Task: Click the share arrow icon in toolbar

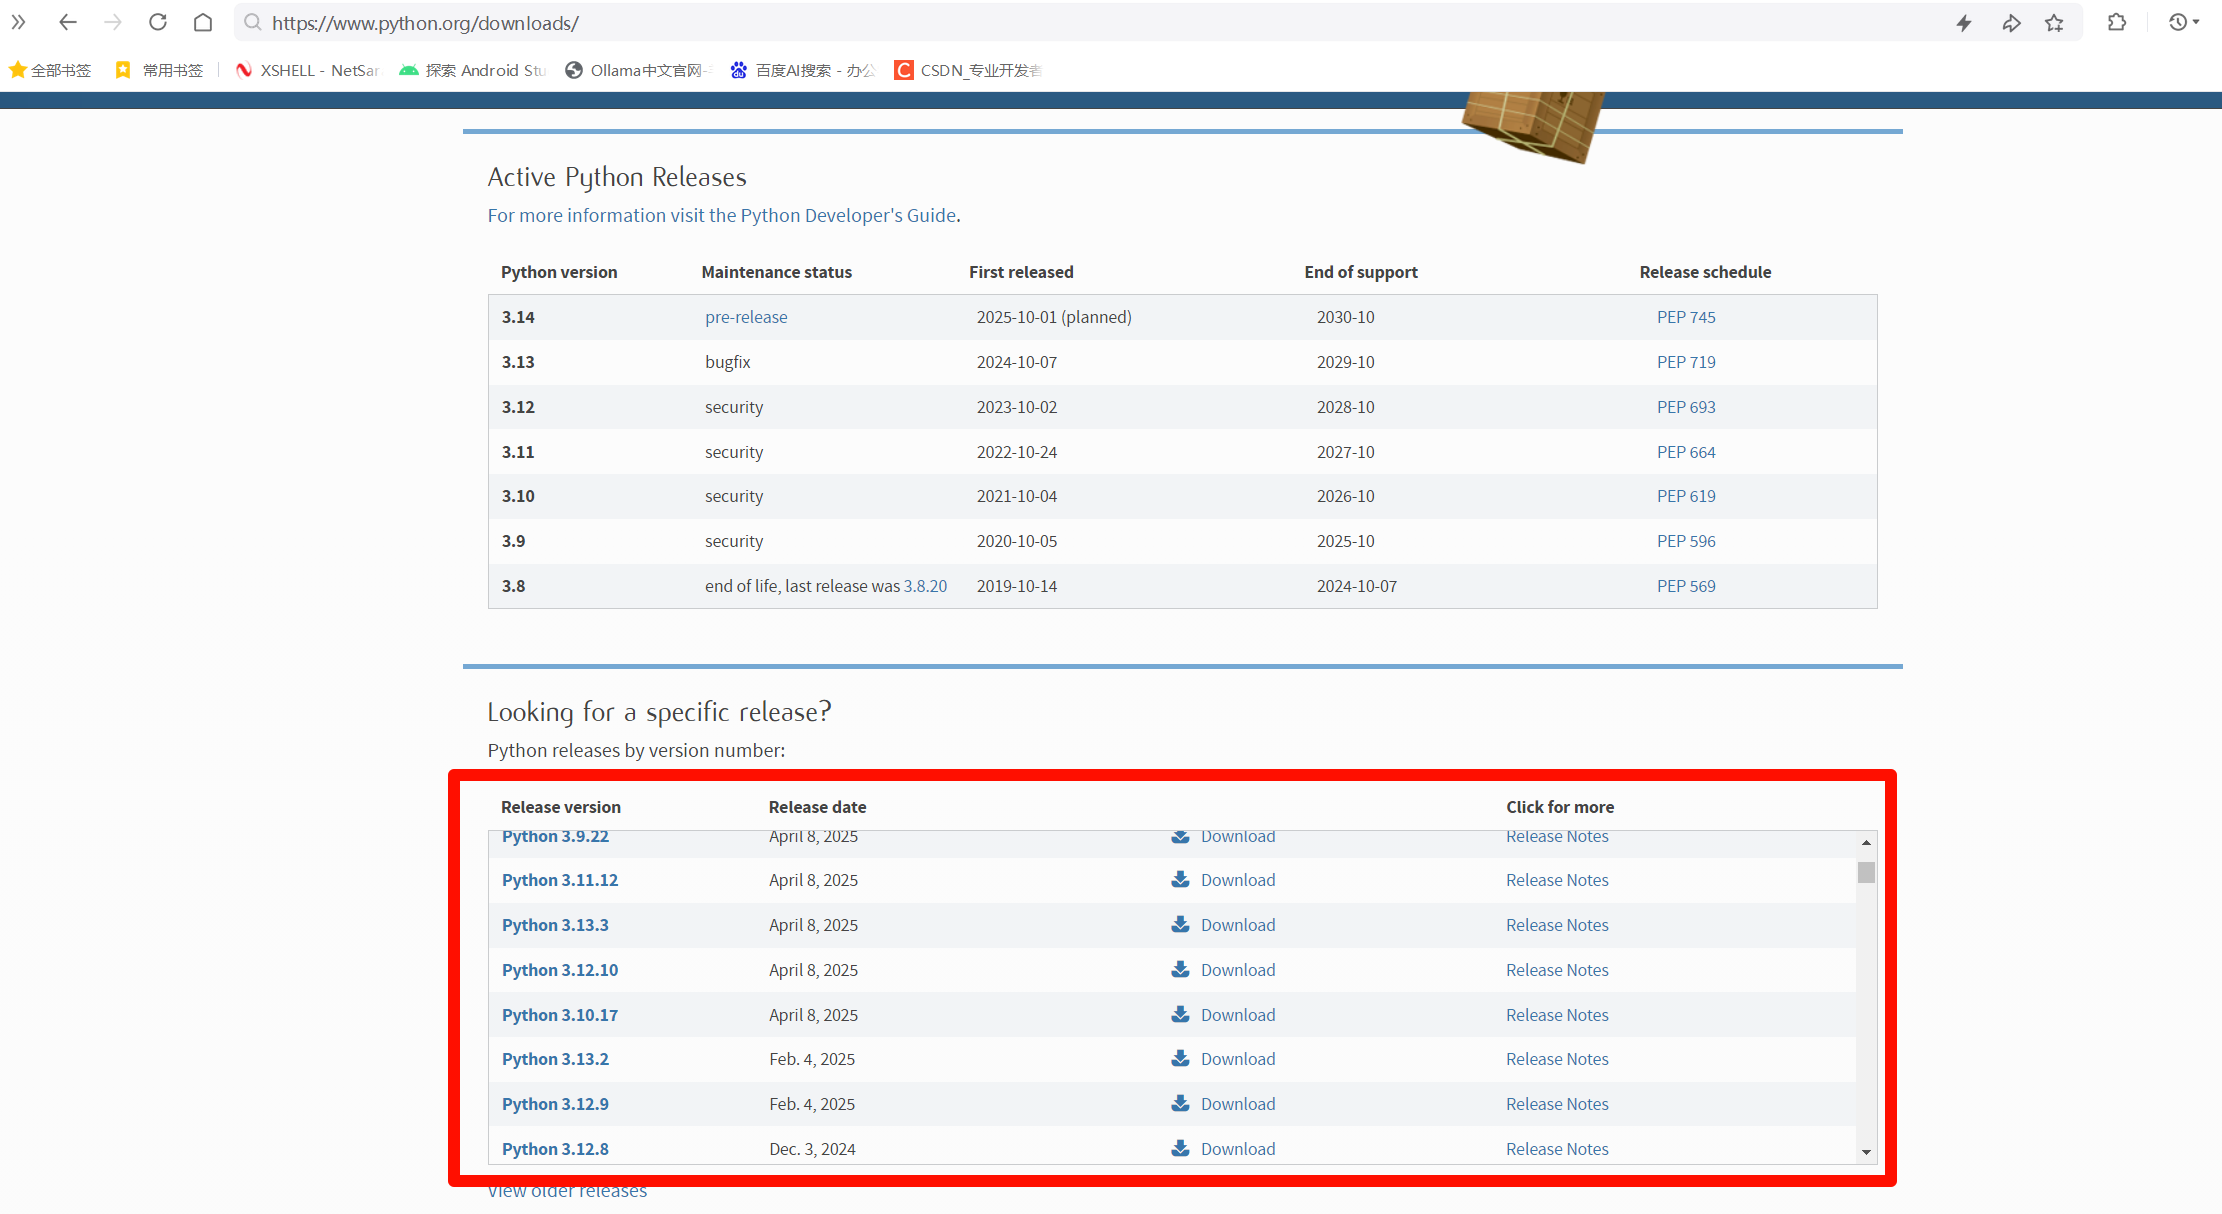Action: point(2011,22)
